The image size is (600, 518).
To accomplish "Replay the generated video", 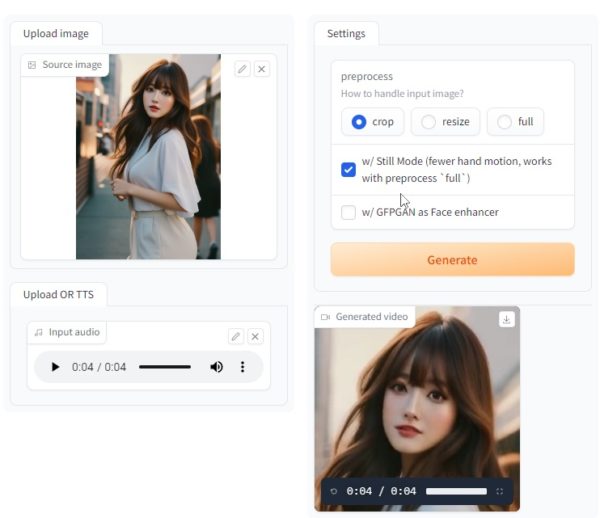I will click(334, 491).
